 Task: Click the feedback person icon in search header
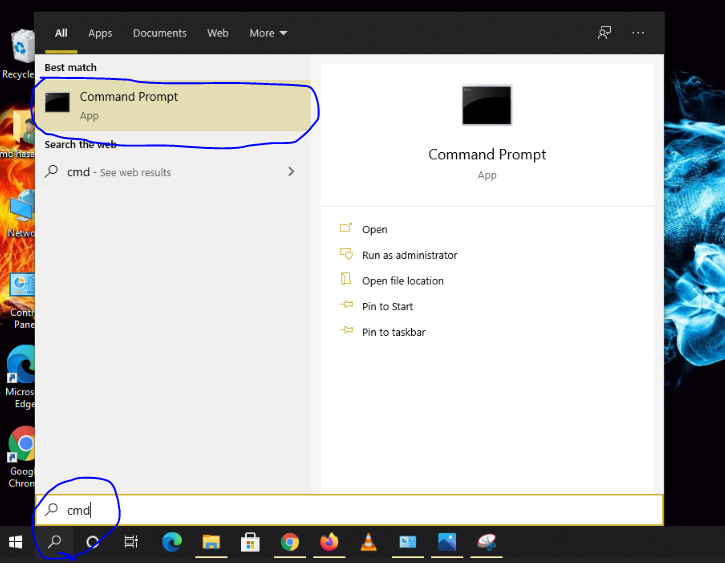(604, 32)
